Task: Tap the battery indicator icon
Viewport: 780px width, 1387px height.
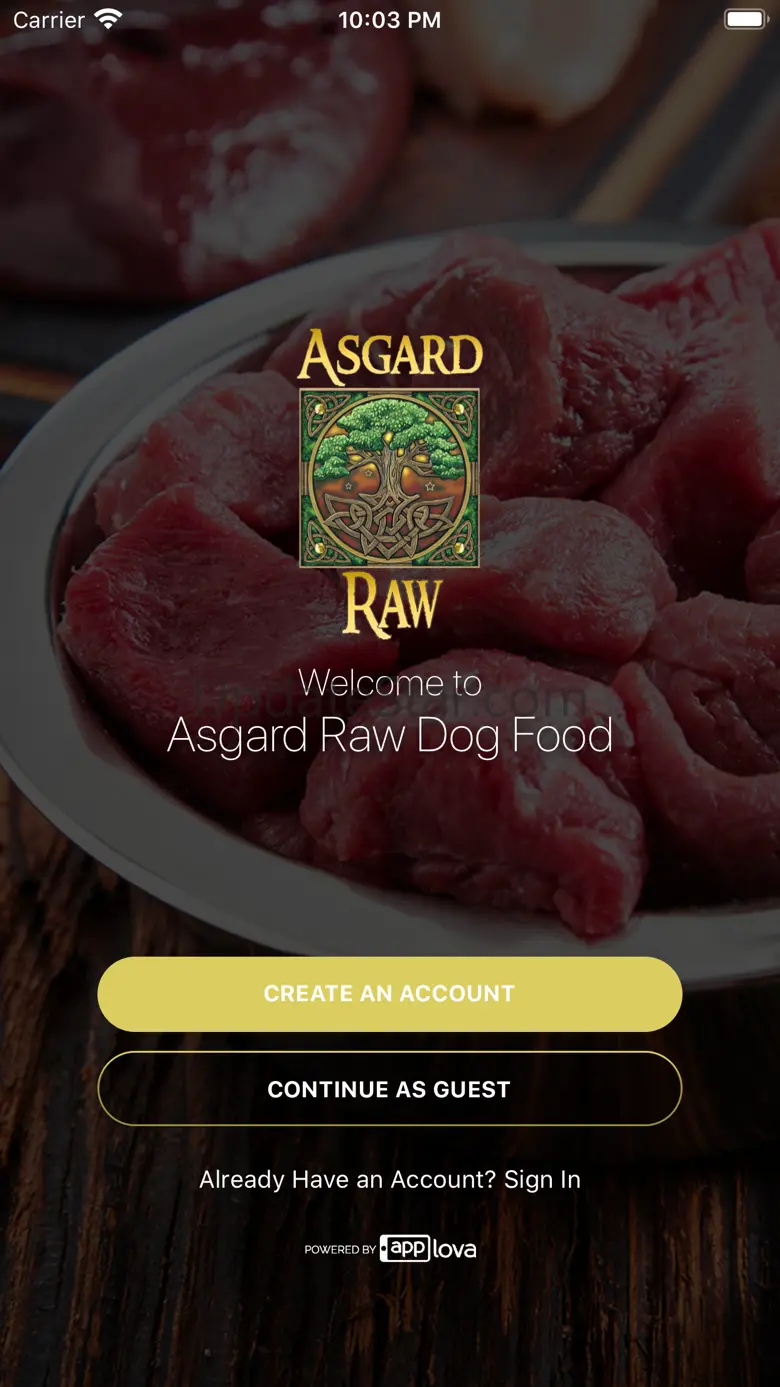Action: pyautogui.click(x=745, y=20)
